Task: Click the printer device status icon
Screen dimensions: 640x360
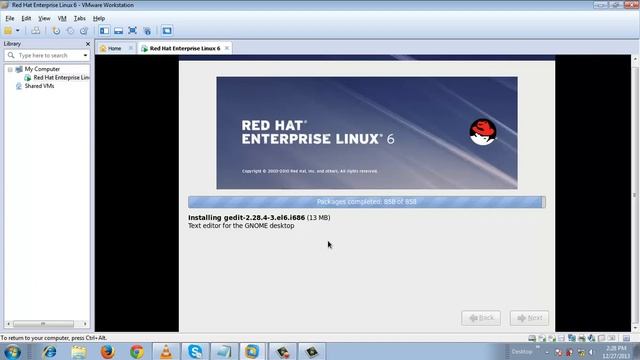Action: click(x=582, y=338)
